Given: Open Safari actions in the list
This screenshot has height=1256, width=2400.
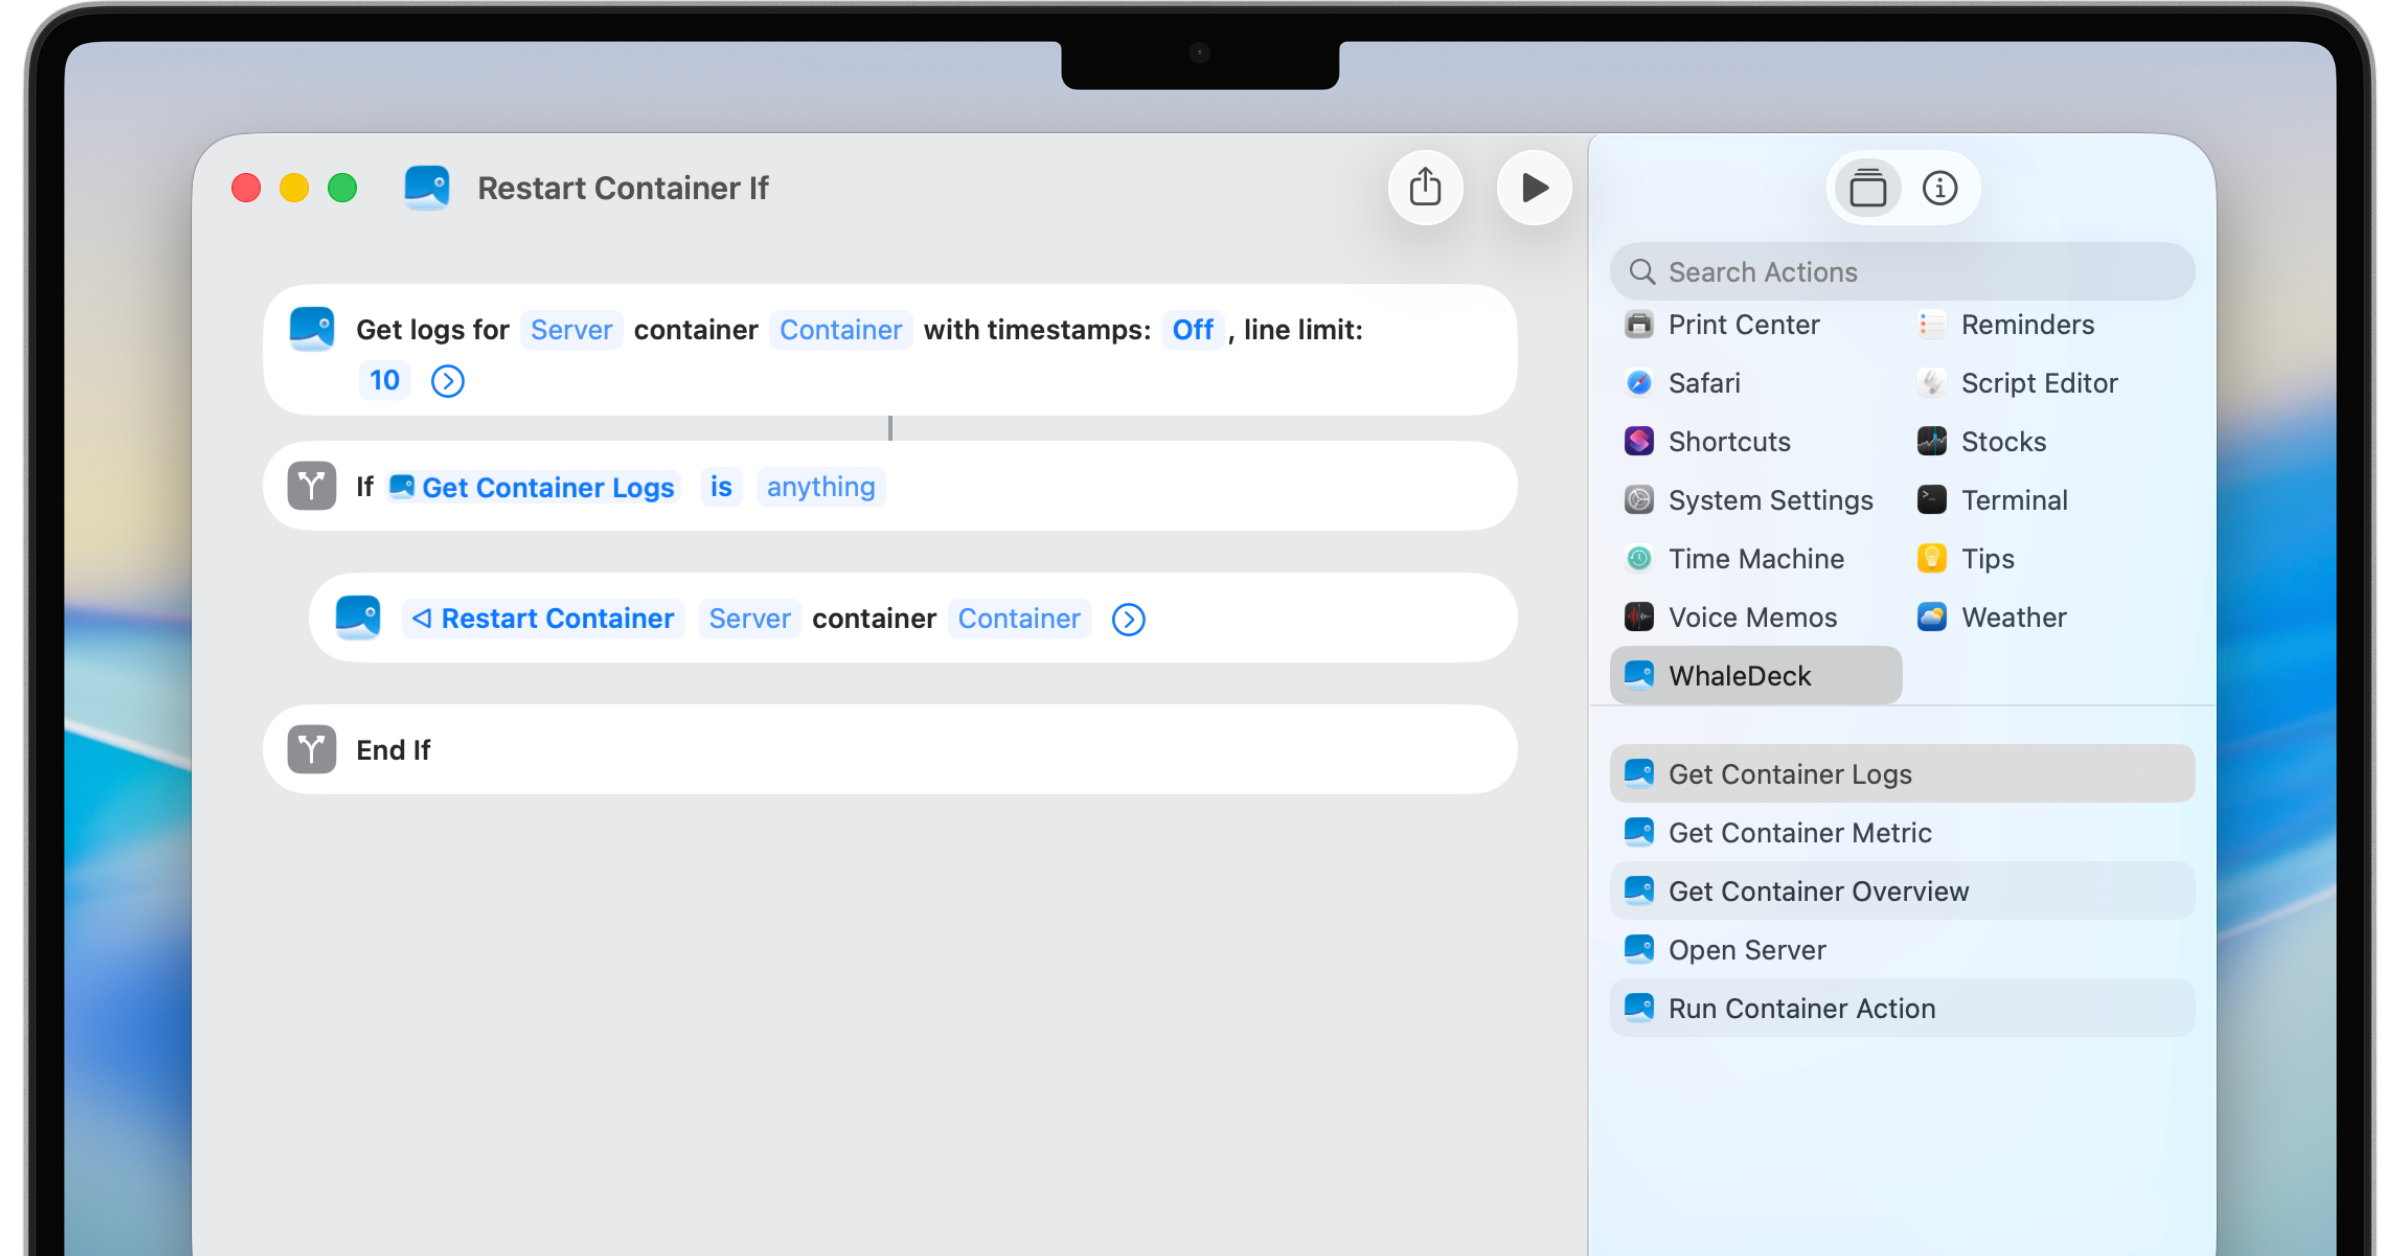Looking at the screenshot, I should pyautogui.click(x=1703, y=383).
